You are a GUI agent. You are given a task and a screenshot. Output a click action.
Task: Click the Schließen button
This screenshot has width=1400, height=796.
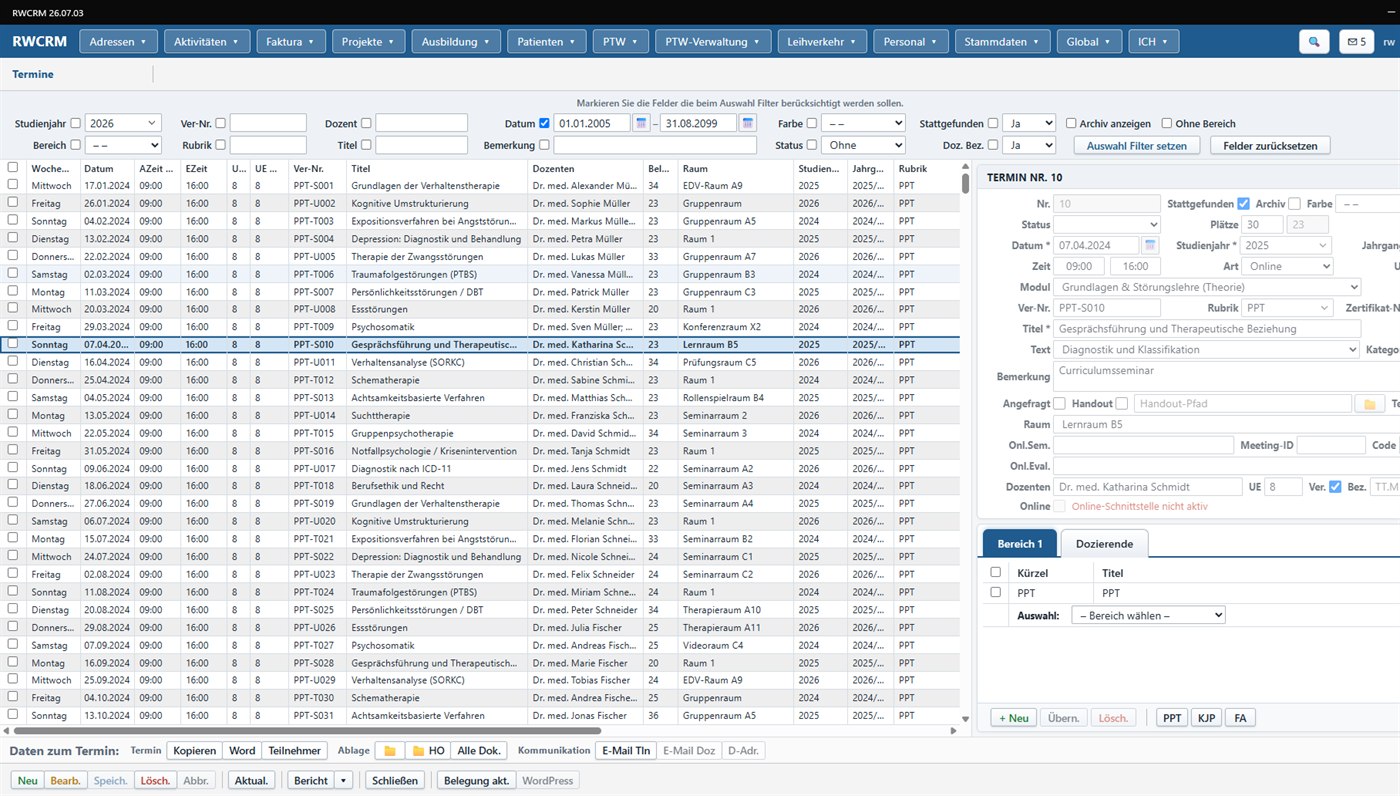click(394, 781)
